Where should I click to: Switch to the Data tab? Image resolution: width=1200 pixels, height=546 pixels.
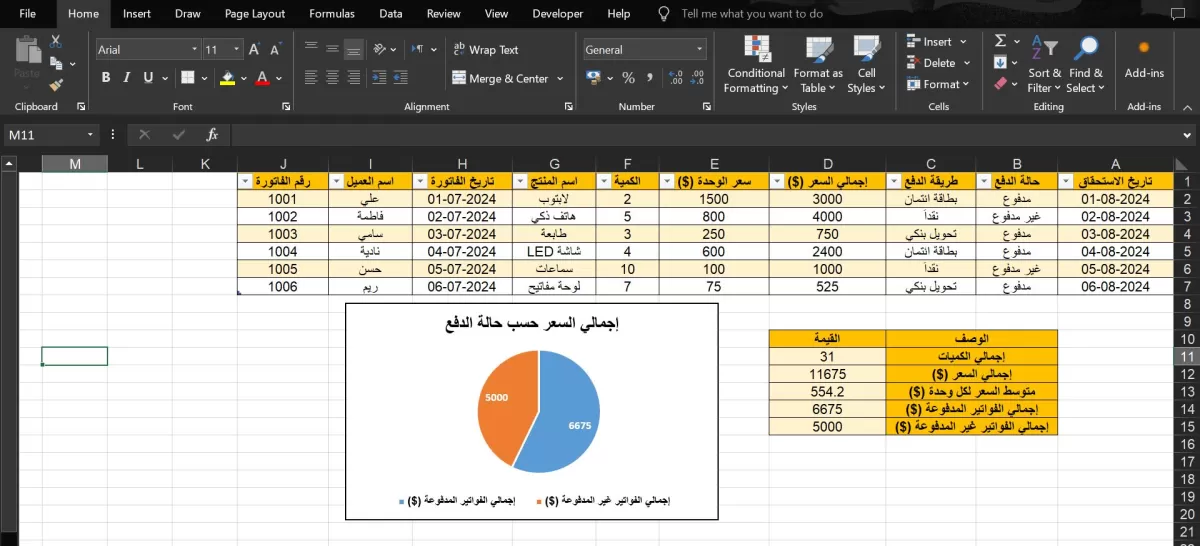391,14
